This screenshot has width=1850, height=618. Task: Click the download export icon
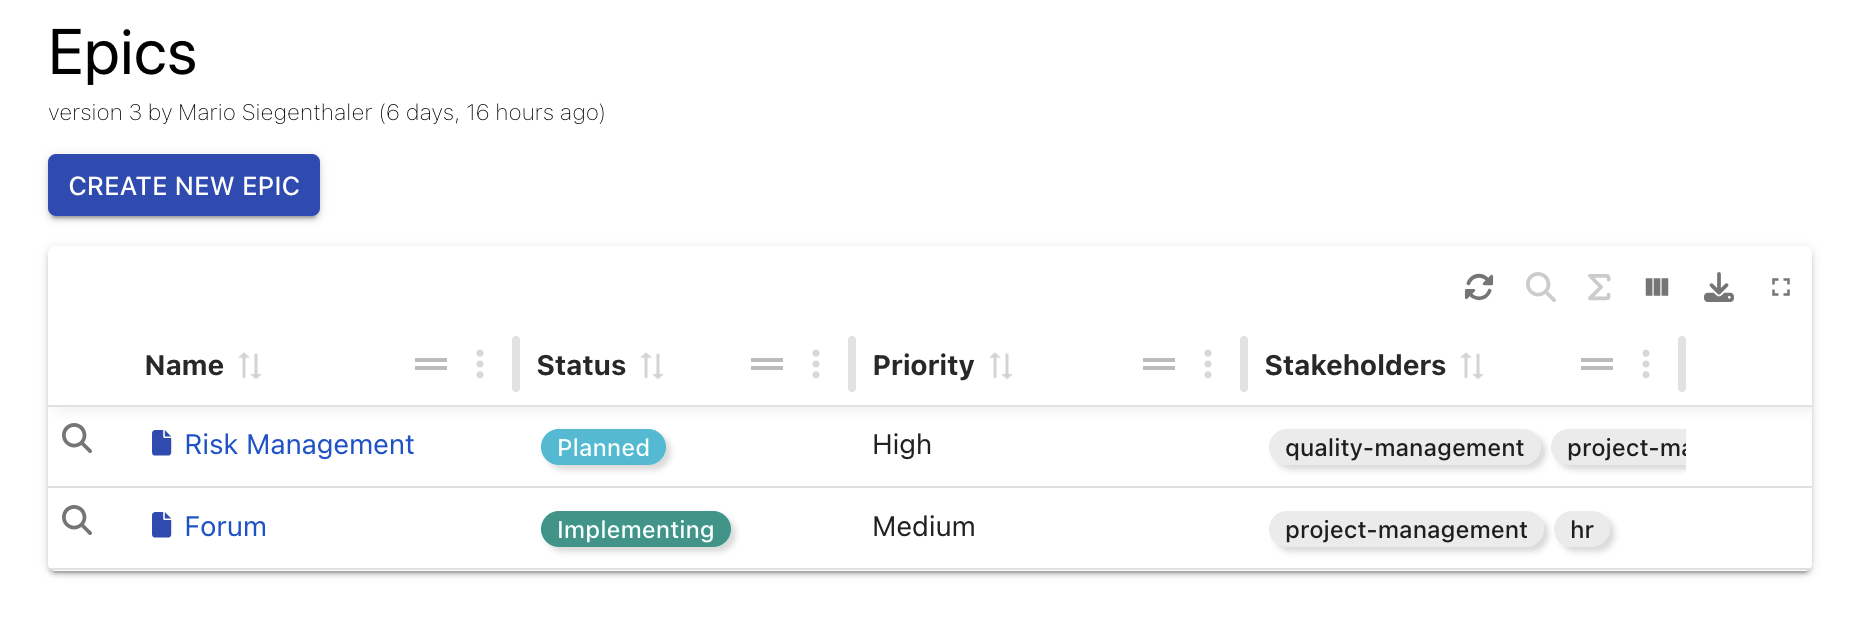(x=1718, y=288)
